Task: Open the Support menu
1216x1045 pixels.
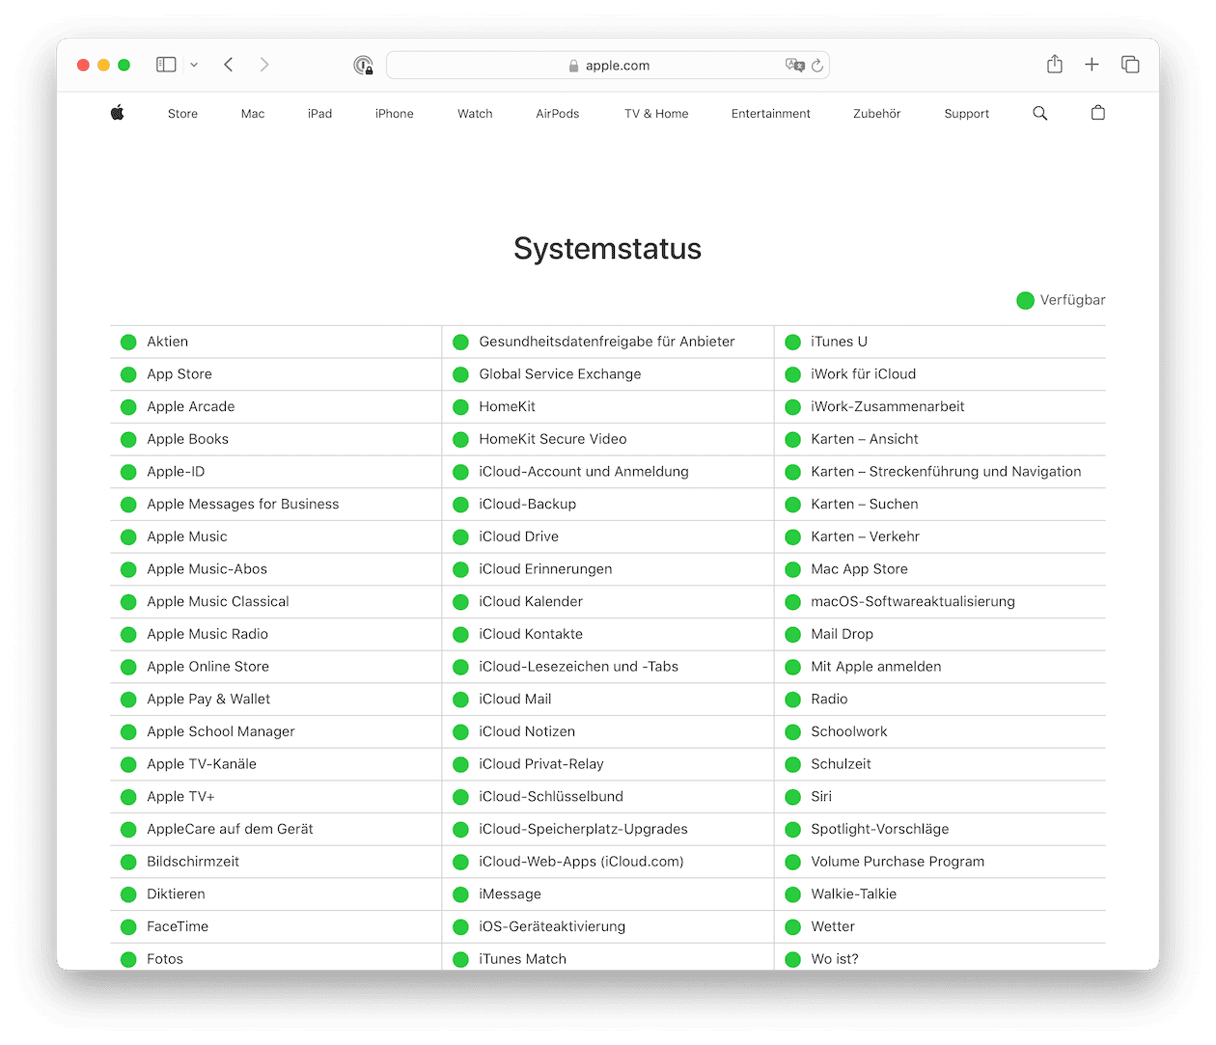Action: tap(967, 114)
